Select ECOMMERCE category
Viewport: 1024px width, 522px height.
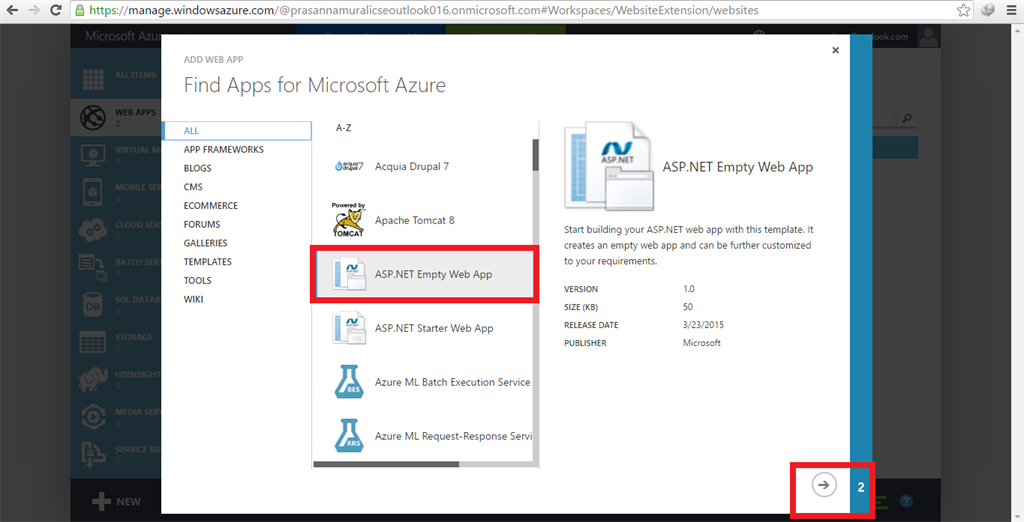(x=210, y=206)
